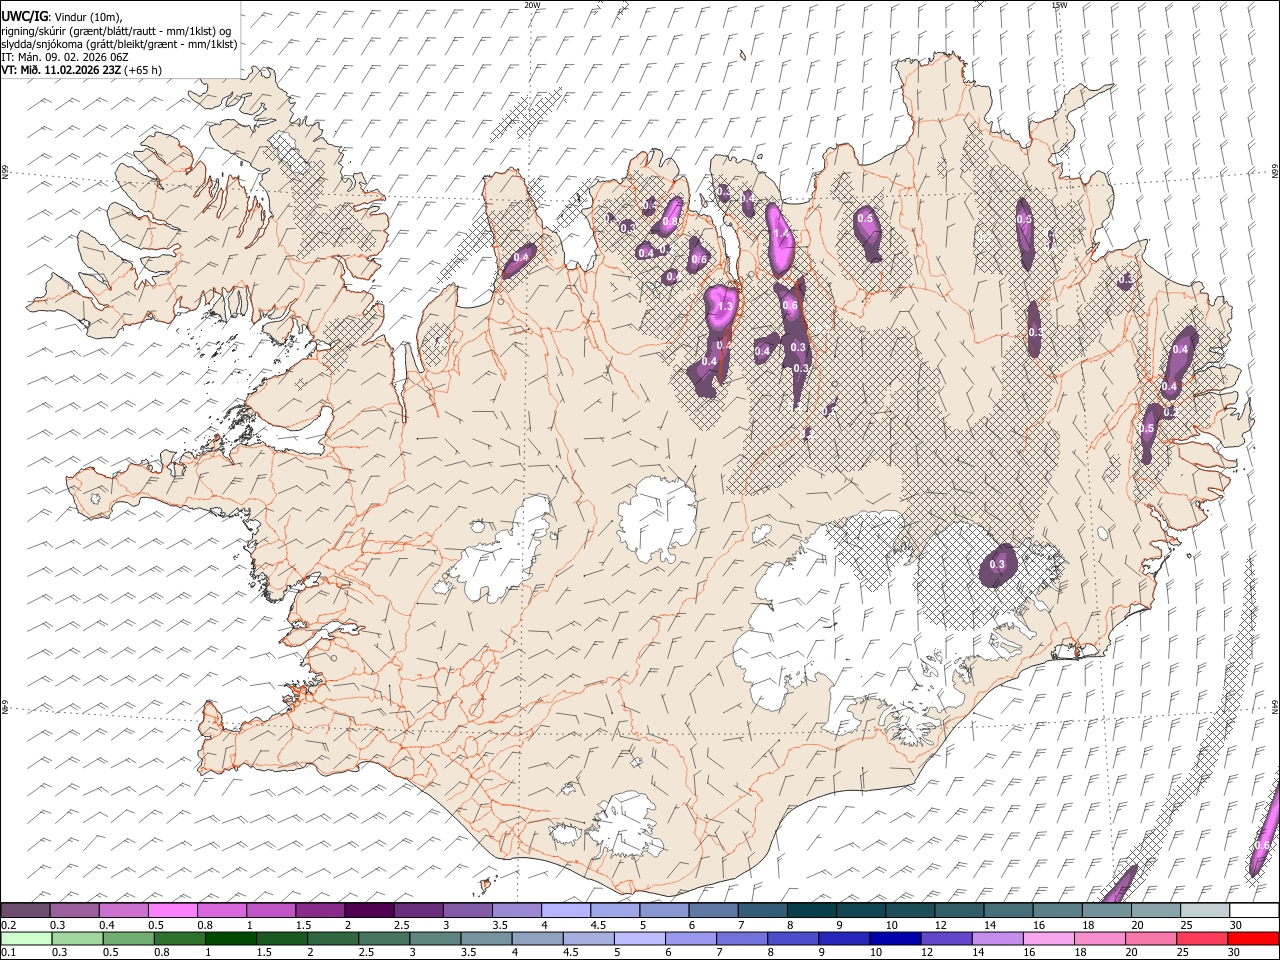This screenshot has width=1280, height=960.
Task: Click the 'slydda/snjókoma' legend description line
Action: pyautogui.click(x=120, y=44)
